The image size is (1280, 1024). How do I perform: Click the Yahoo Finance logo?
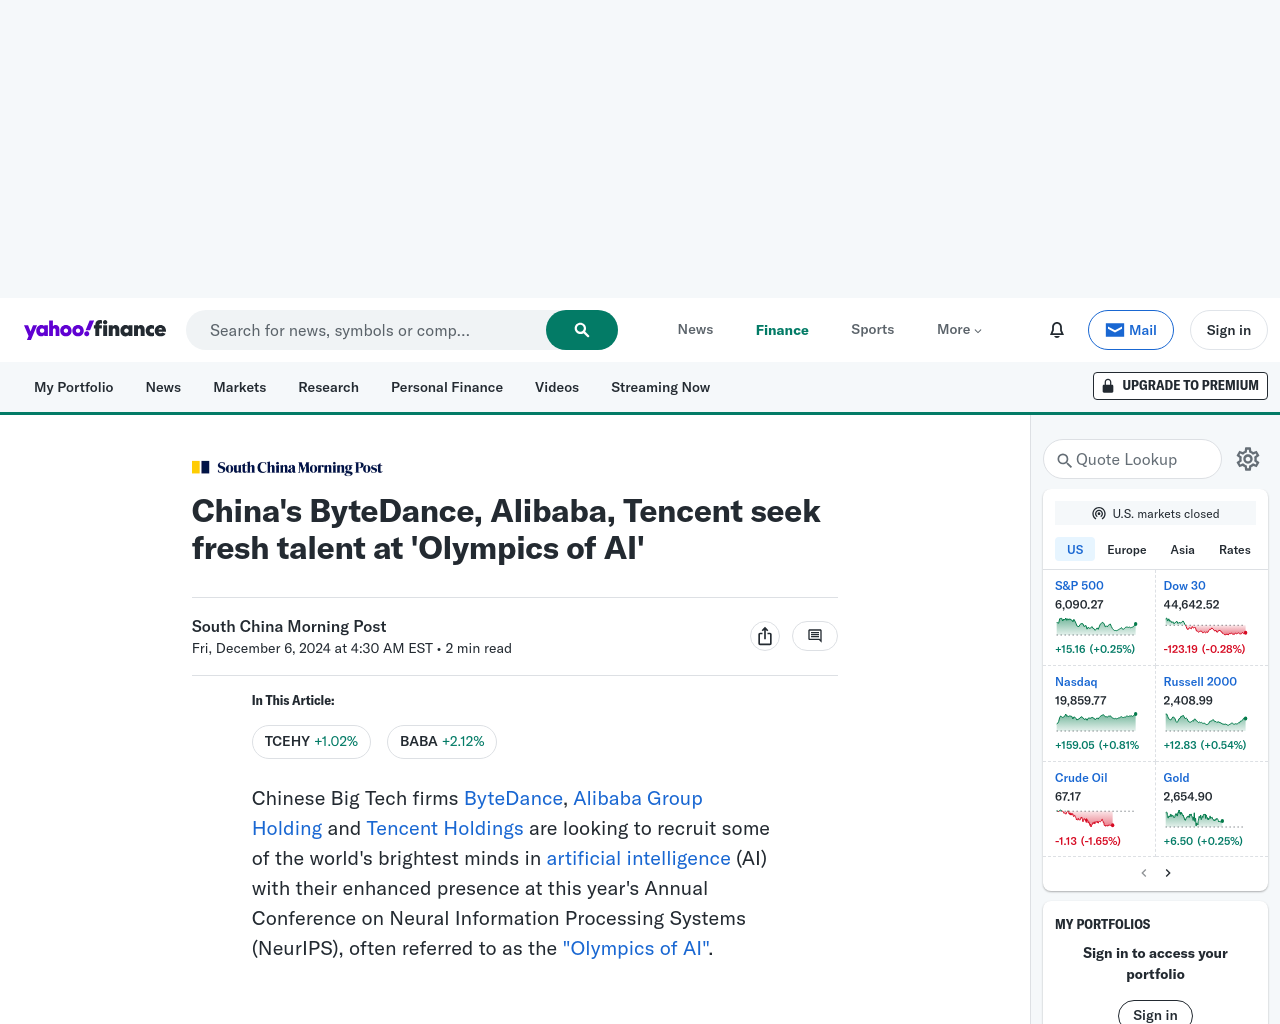[x=95, y=329]
